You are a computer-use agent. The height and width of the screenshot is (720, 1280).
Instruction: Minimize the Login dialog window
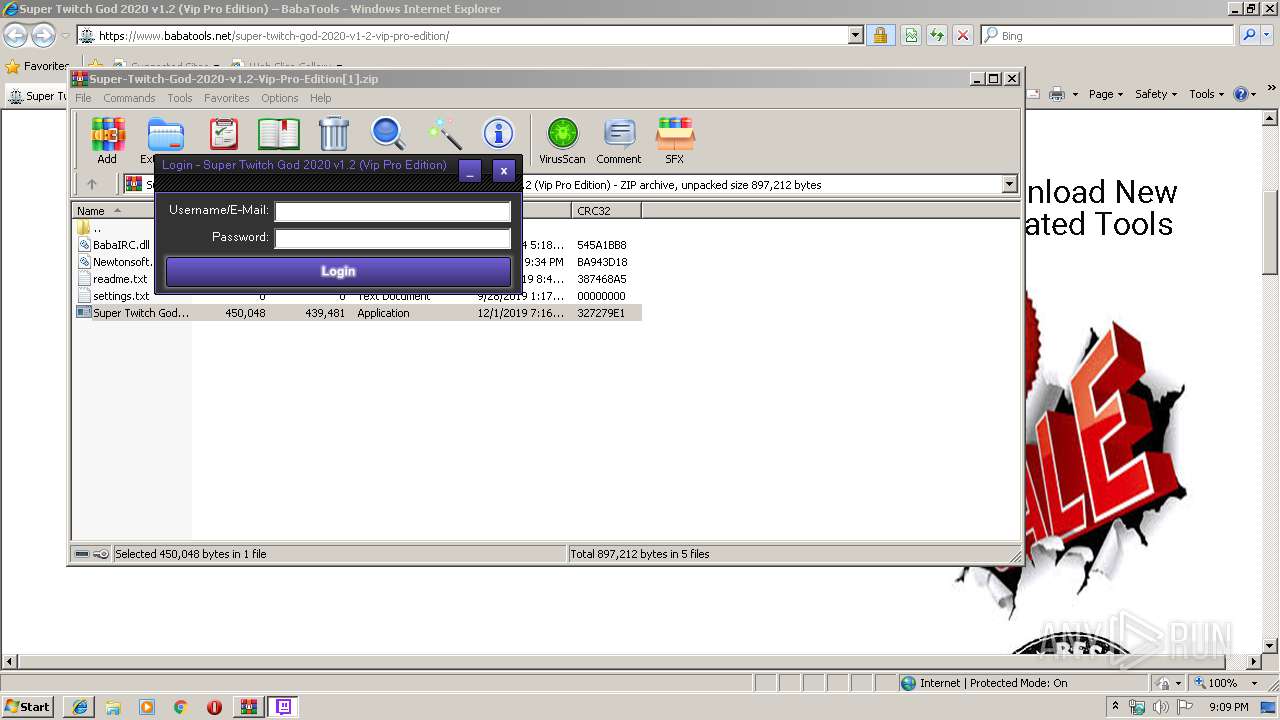pyautogui.click(x=470, y=170)
